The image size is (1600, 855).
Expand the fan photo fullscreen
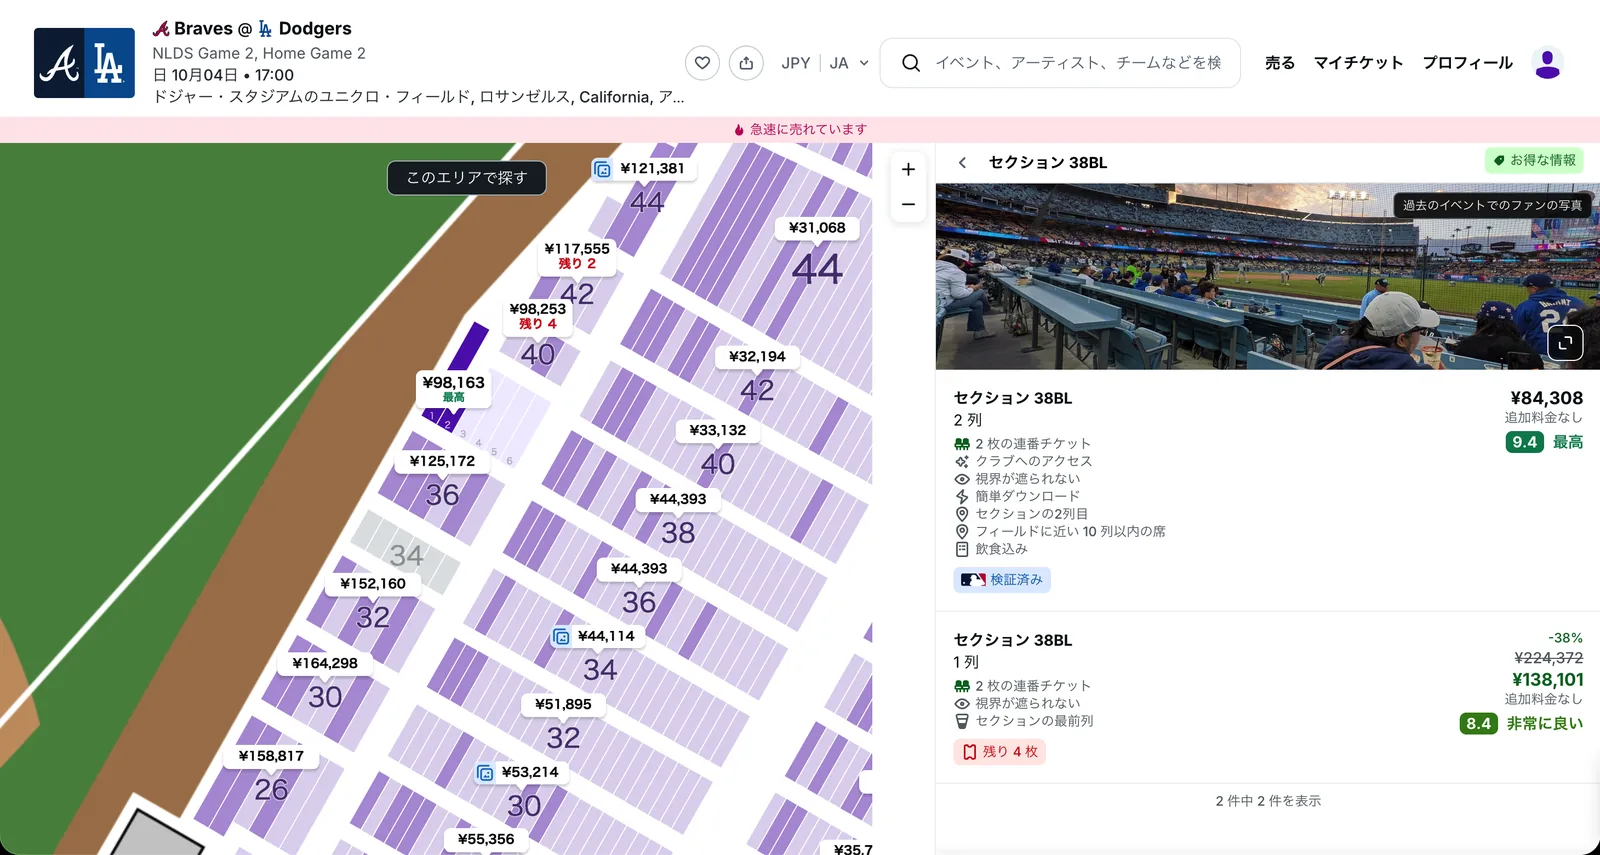click(x=1565, y=342)
